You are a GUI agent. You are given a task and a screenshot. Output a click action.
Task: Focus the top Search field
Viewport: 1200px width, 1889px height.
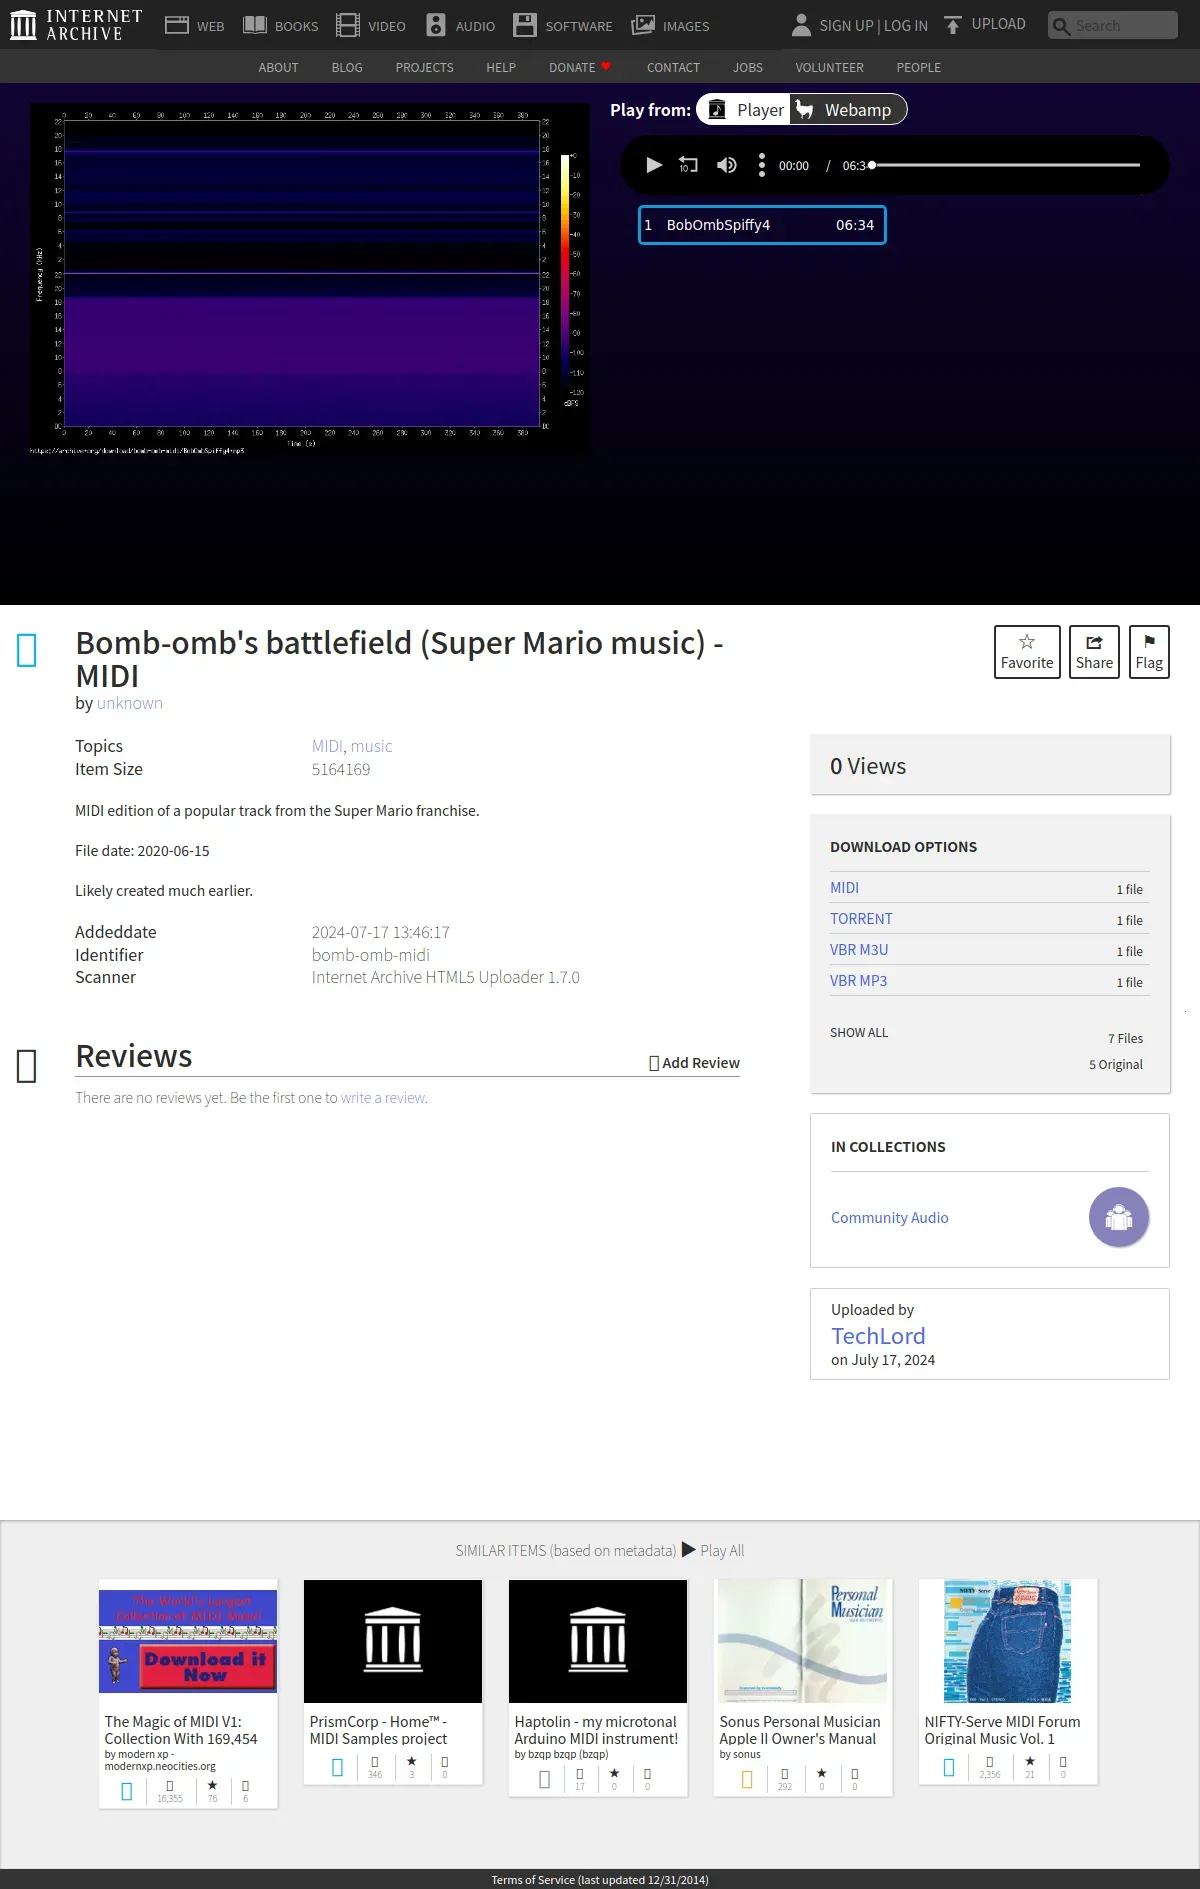pyautogui.click(x=1113, y=25)
